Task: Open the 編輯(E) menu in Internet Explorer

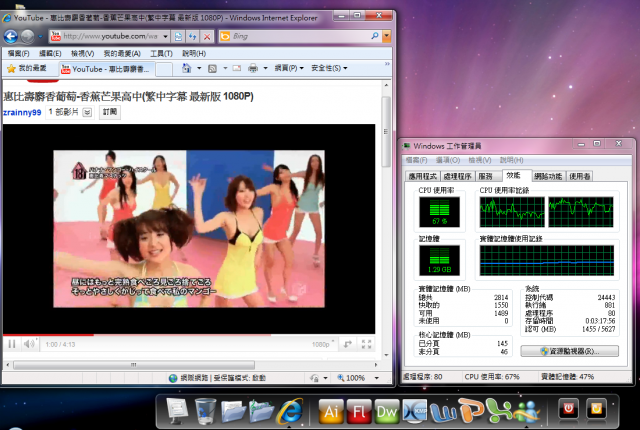Action: coord(50,53)
